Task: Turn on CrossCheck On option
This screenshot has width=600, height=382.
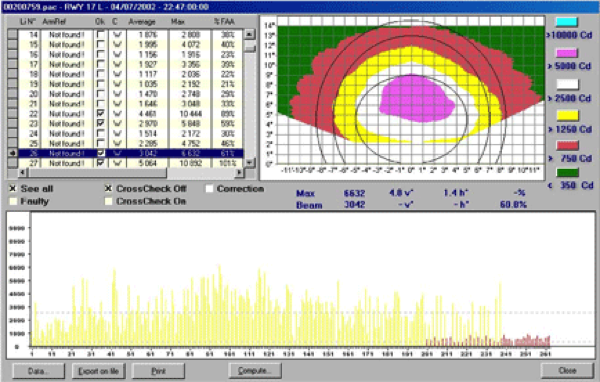Action: [109, 201]
